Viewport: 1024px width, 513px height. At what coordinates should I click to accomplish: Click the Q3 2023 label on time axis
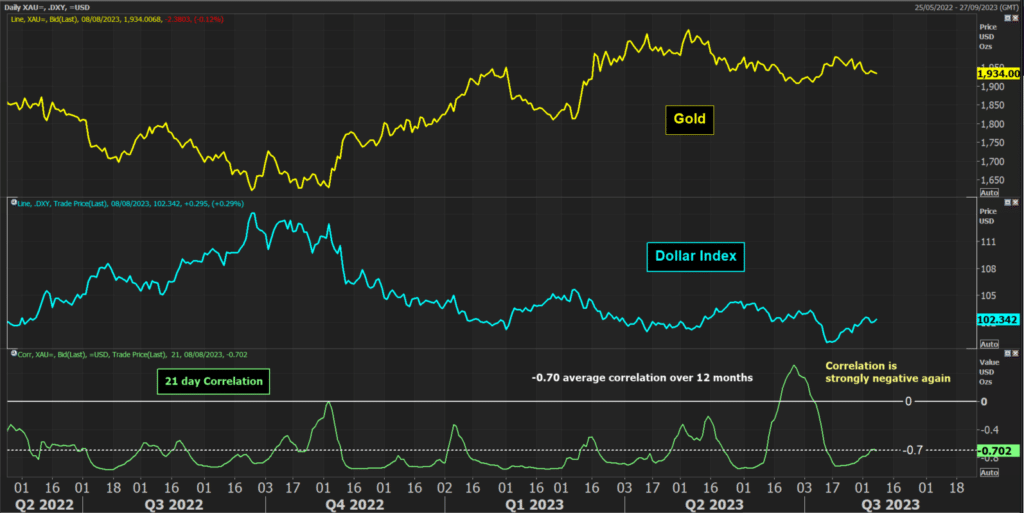click(890, 505)
